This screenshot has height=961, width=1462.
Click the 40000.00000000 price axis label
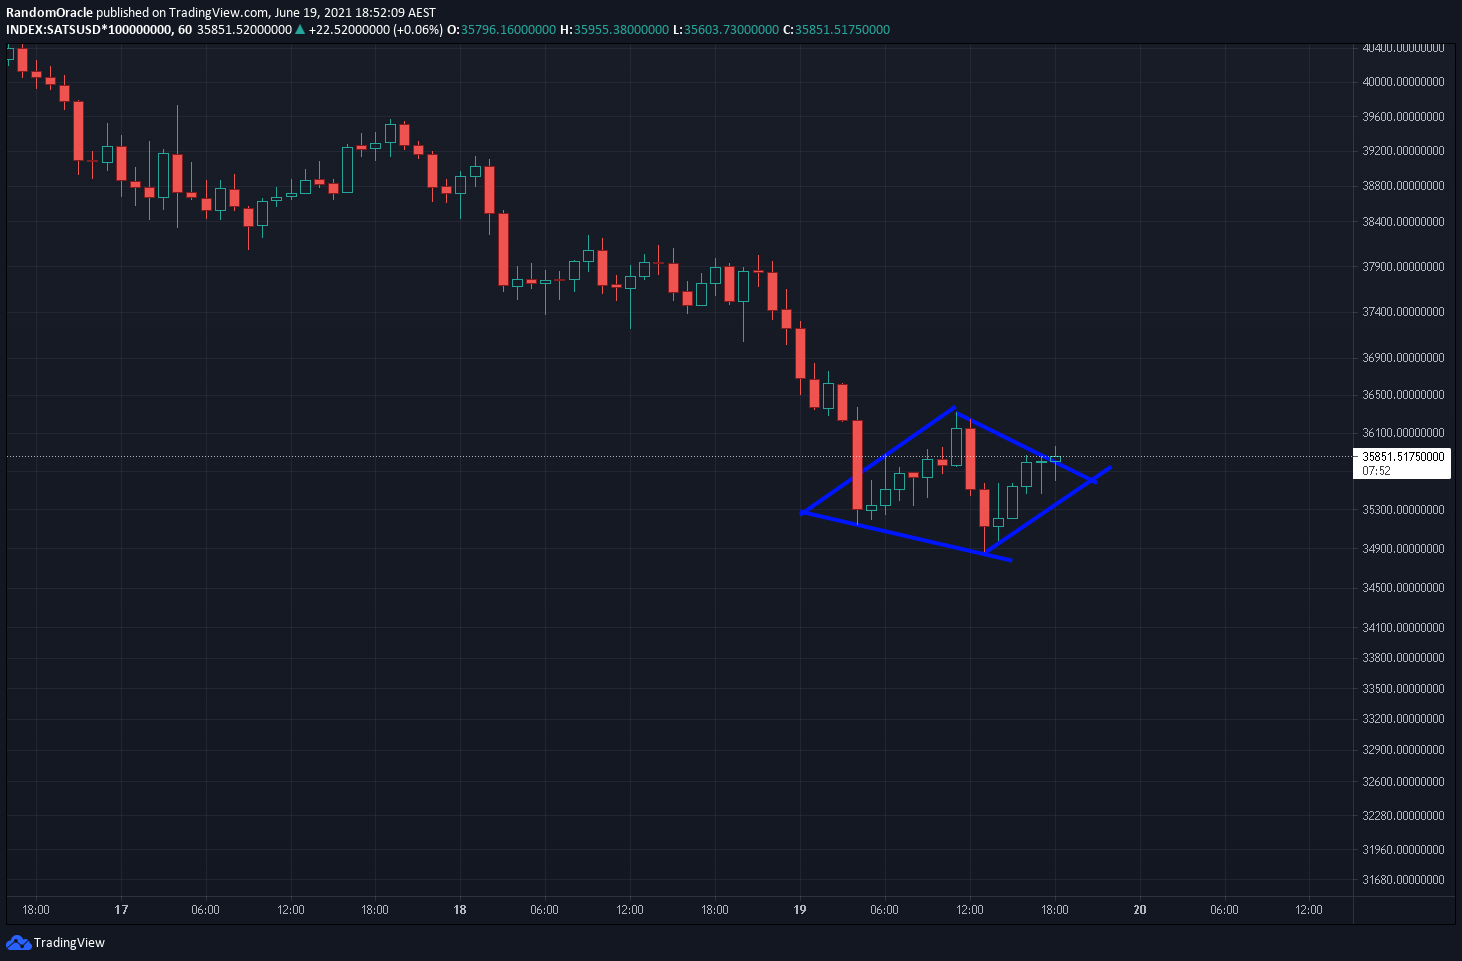coord(1403,82)
